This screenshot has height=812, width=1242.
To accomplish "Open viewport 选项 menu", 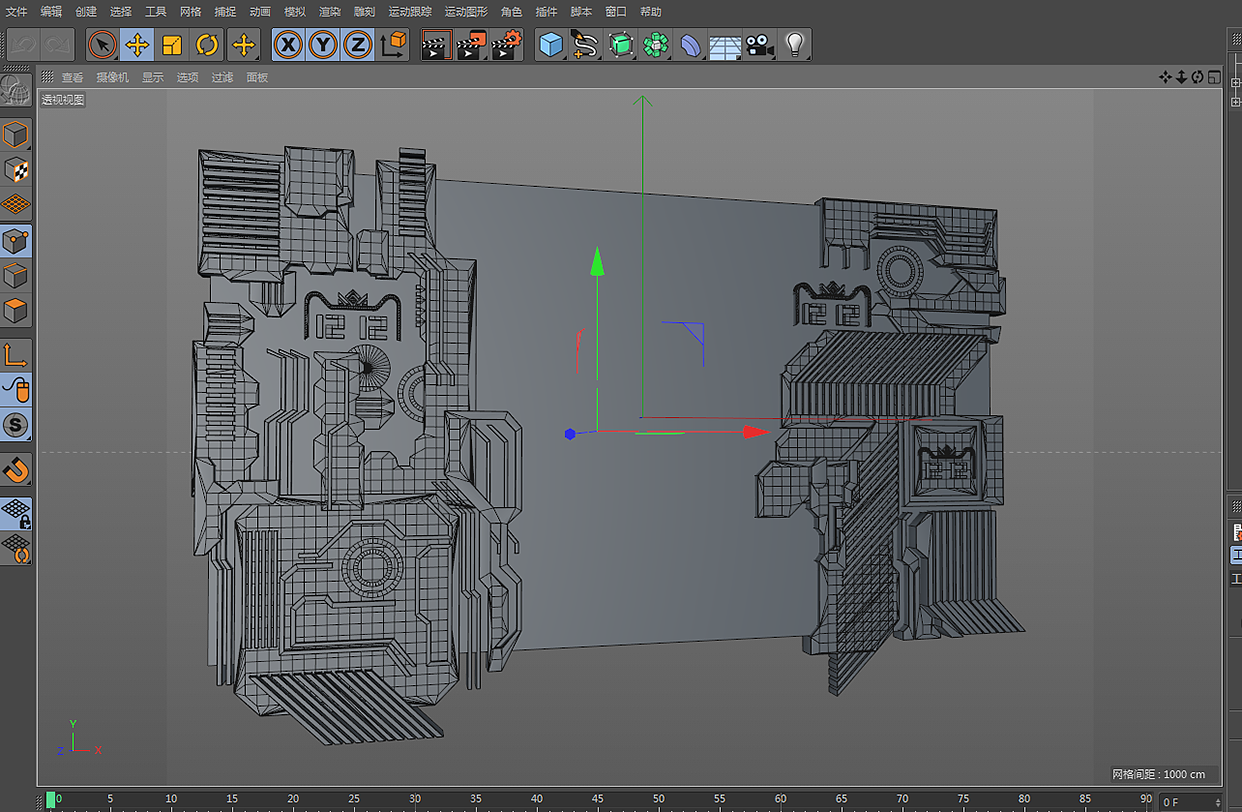I will [187, 77].
